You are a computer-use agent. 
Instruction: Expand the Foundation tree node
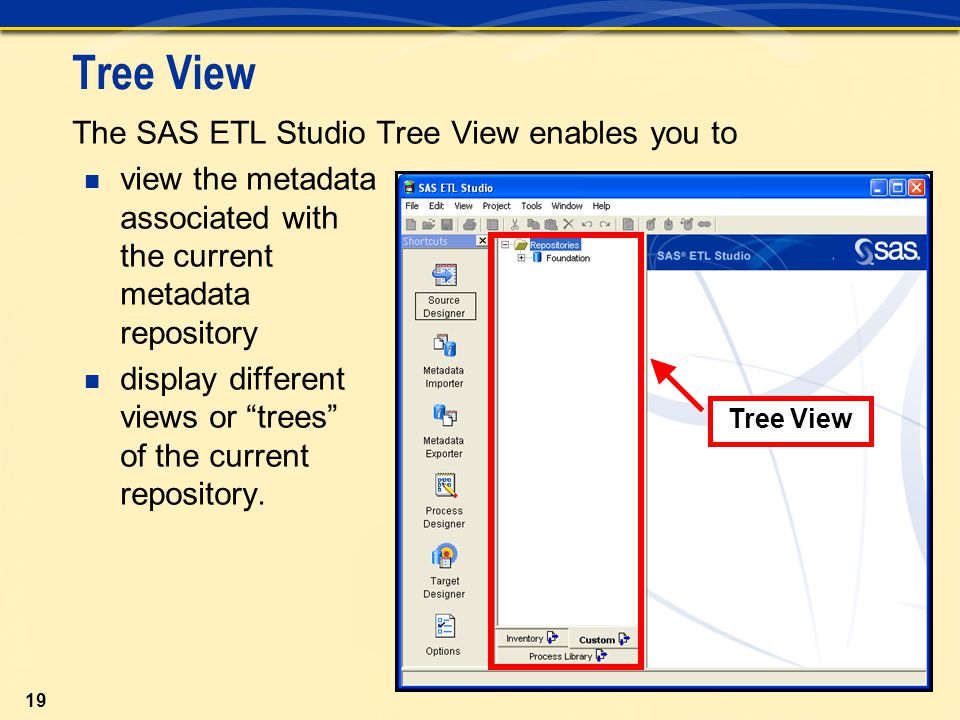click(x=521, y=258)
